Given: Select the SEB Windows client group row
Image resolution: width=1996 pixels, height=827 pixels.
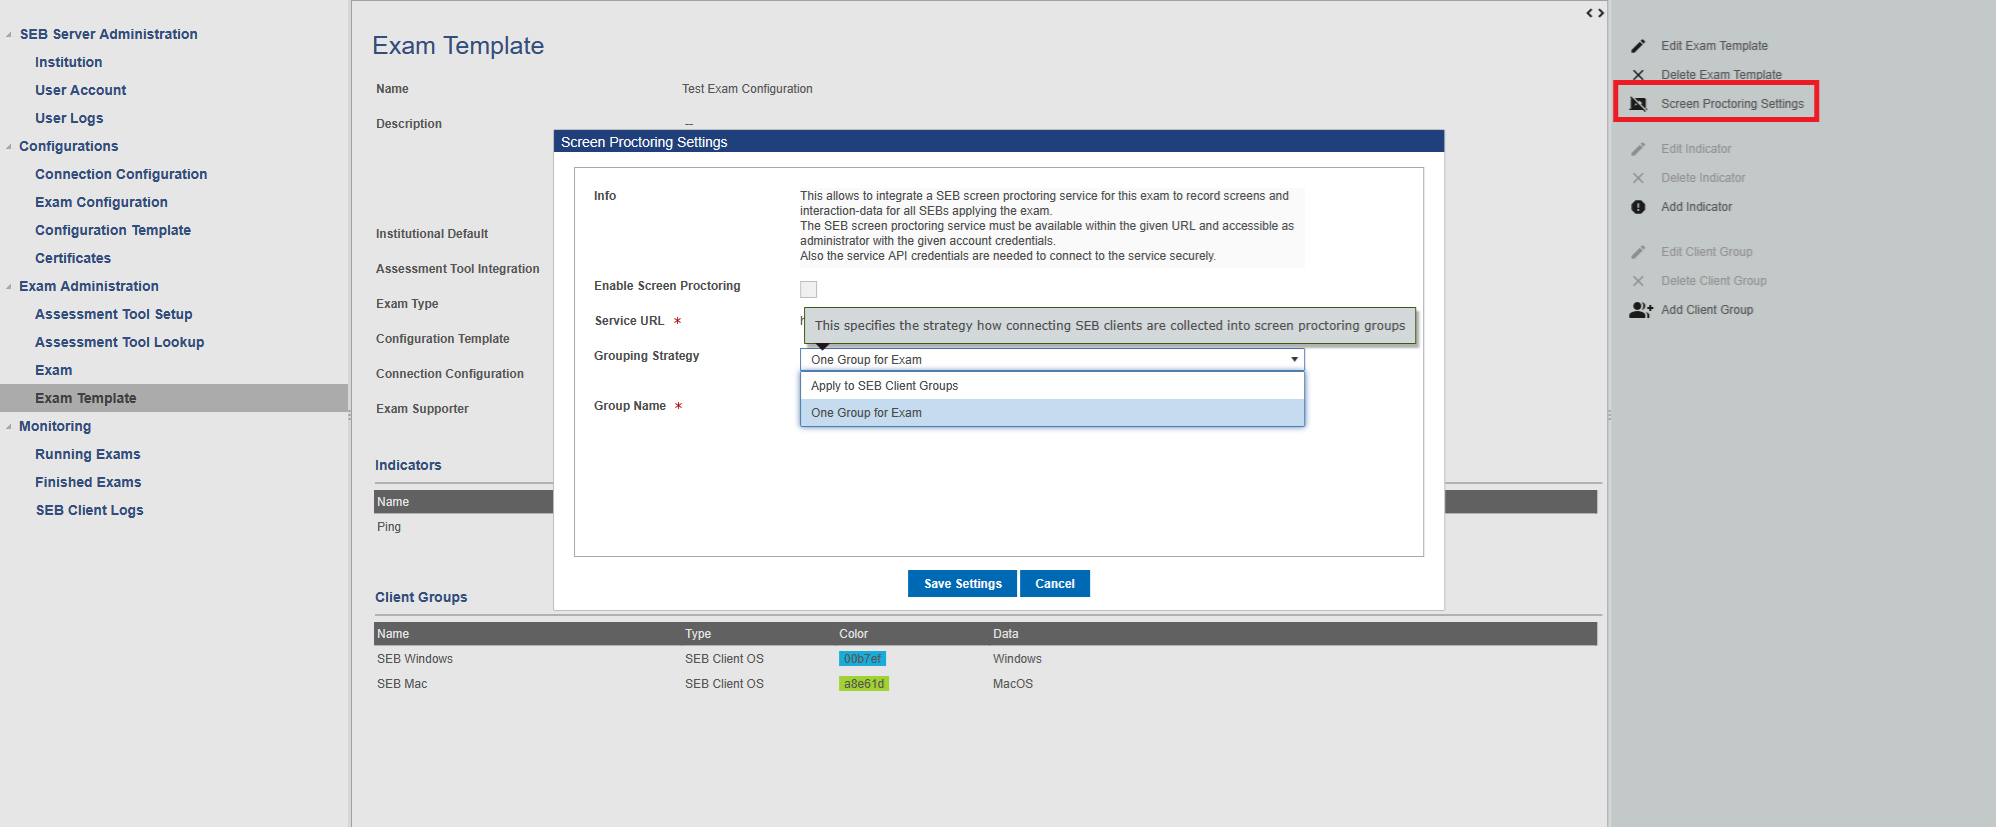Looking at the screenshot, I should coord(985,659).
